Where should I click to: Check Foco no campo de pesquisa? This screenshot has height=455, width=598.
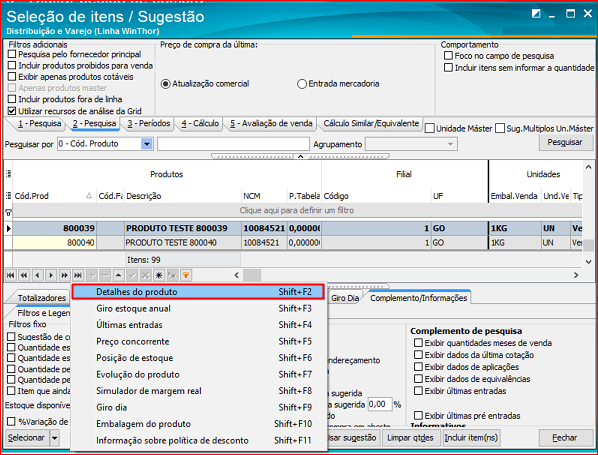tap(448, 56)
